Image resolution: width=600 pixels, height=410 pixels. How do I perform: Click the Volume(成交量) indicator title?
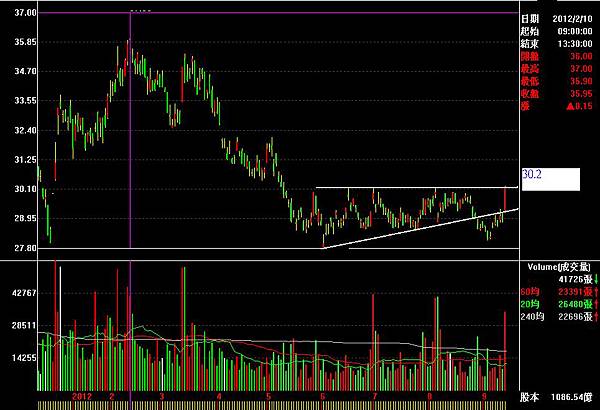click(559, 267)
